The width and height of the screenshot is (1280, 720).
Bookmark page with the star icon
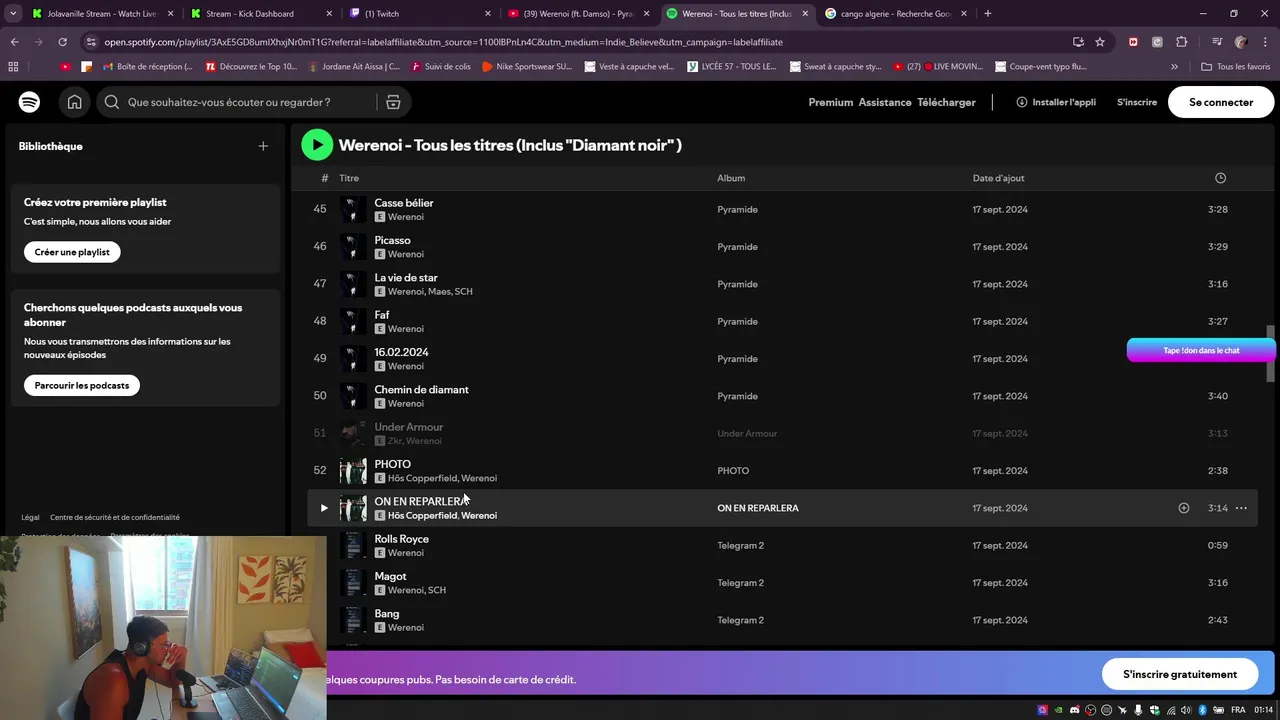click(x=1100, y=42)
